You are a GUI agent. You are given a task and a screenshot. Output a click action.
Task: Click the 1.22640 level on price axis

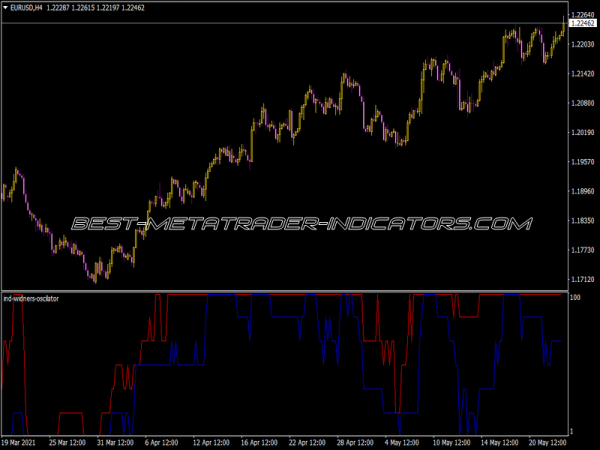[582, 14]
